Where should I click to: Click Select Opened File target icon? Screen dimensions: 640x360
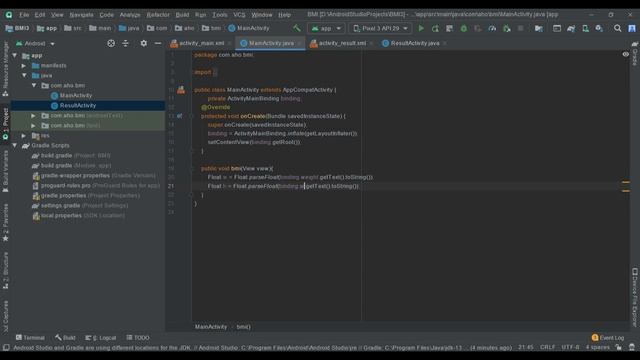point(111,43)
